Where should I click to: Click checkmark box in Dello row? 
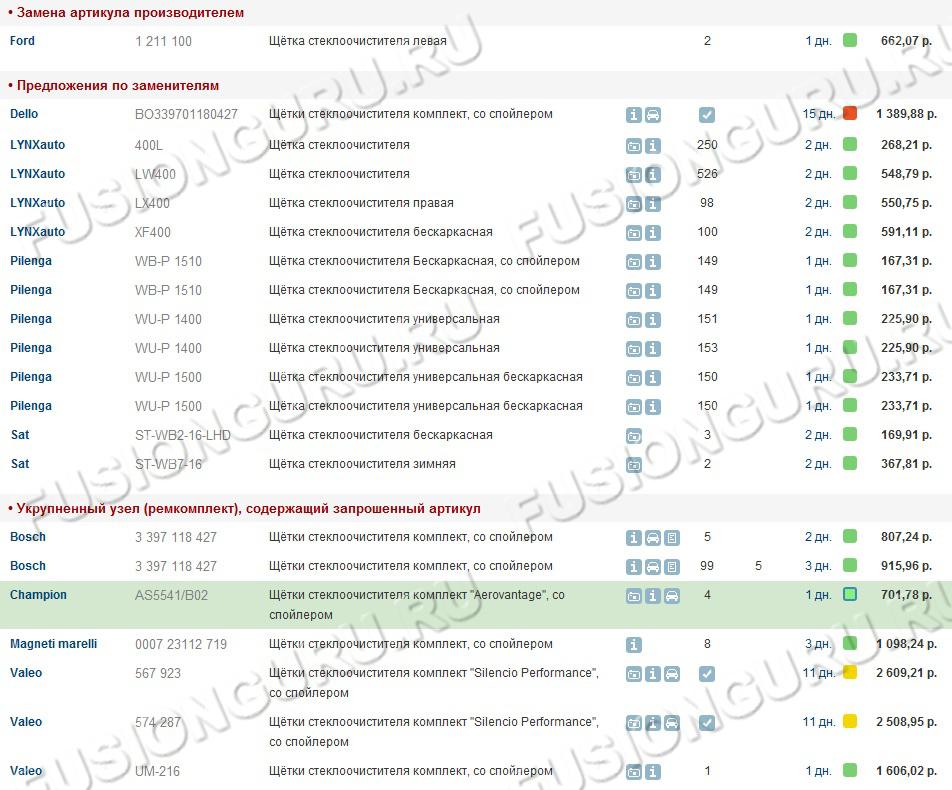click(x=707, y=115)
